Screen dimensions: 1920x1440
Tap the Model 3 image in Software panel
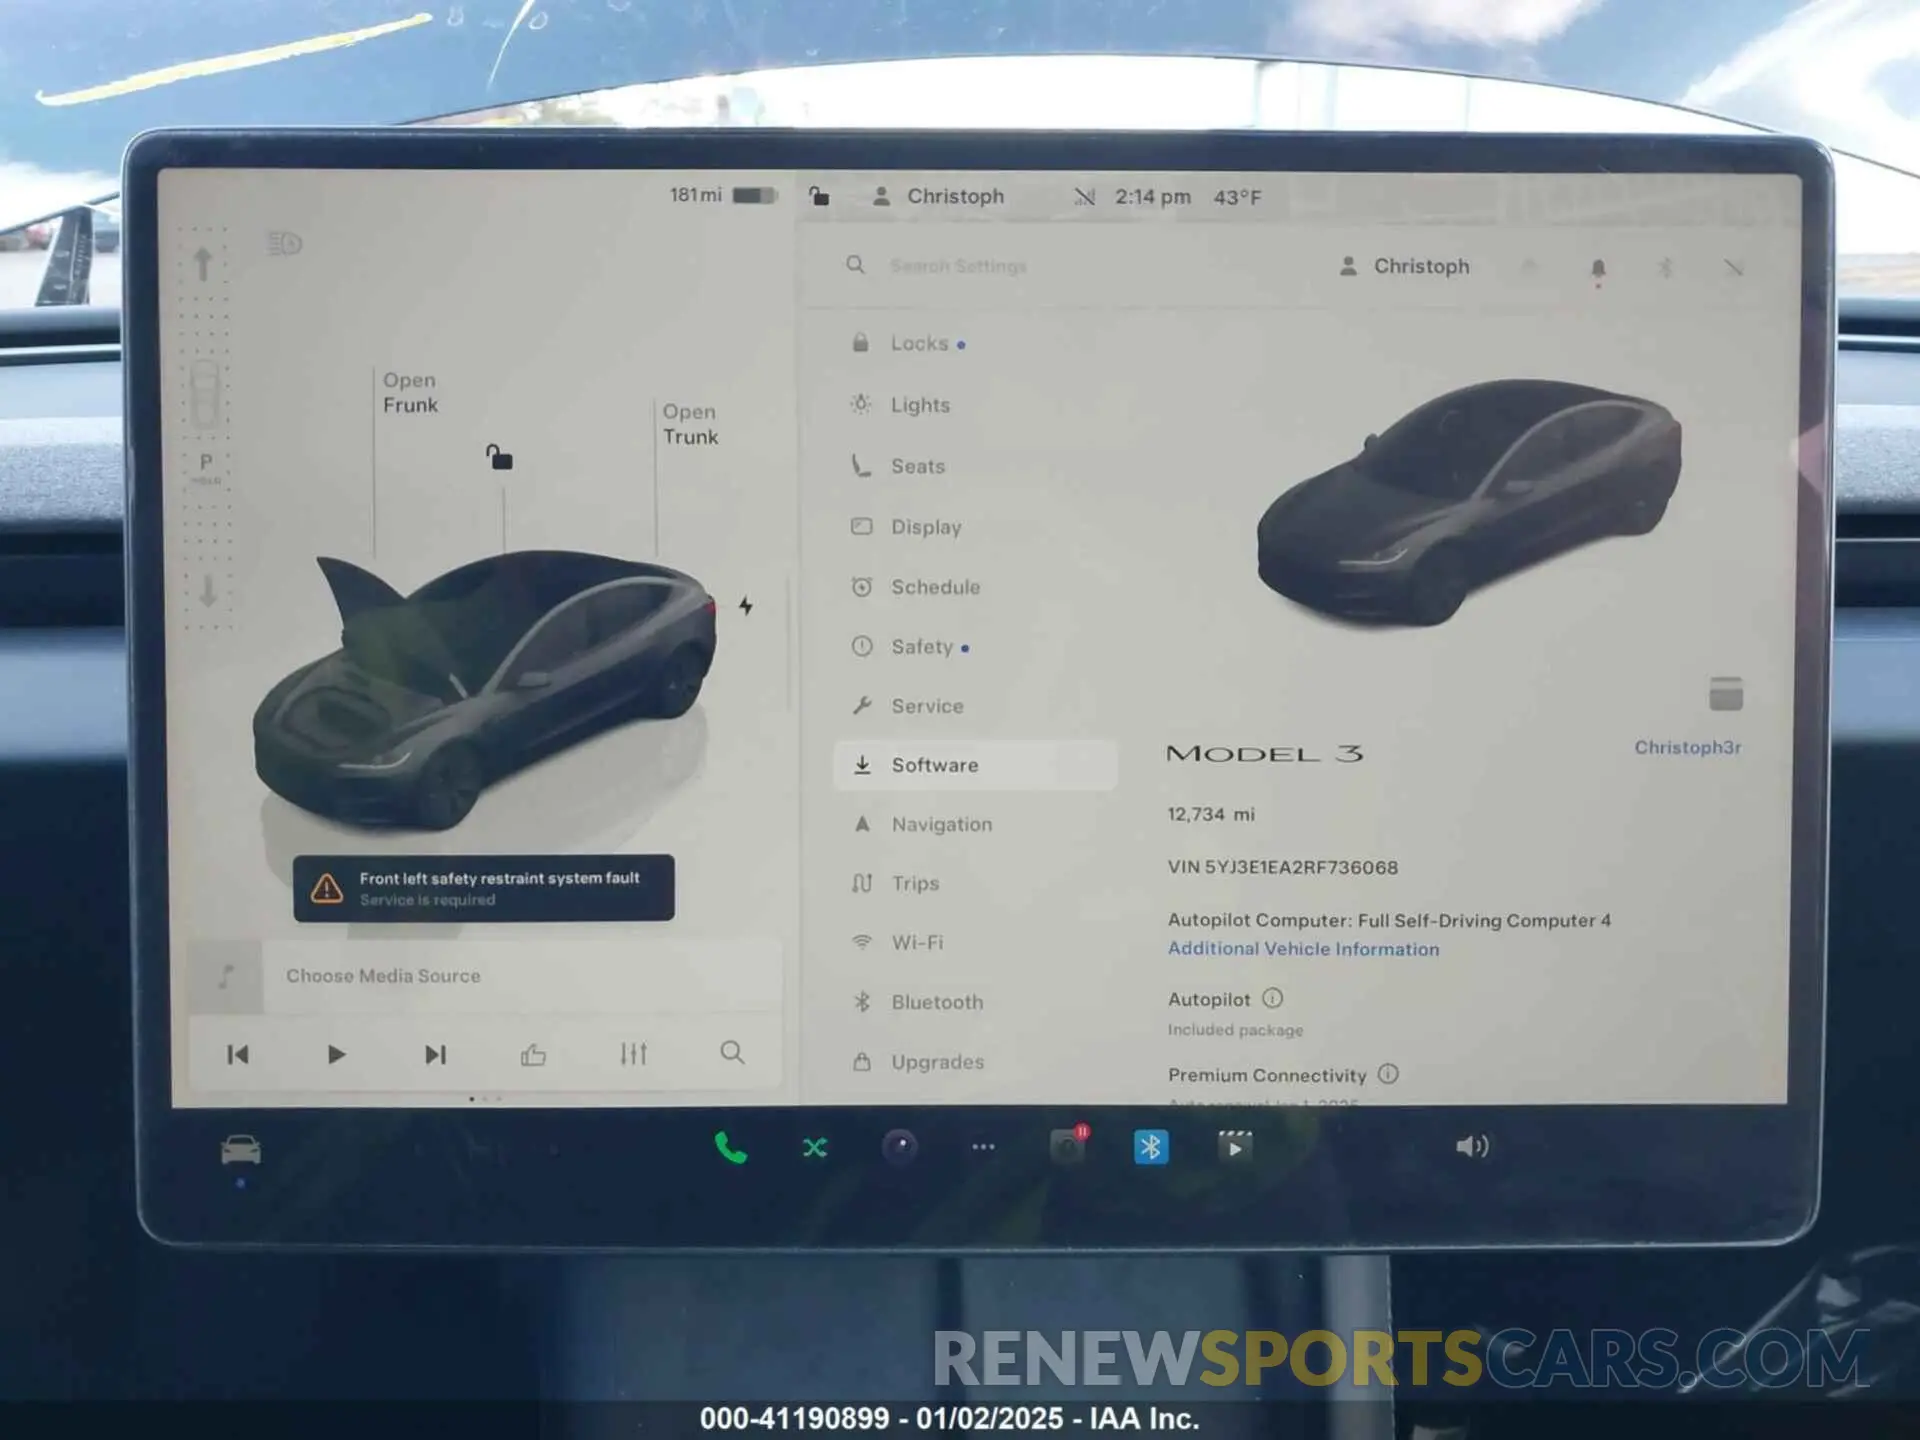[x=1468, y=501]
